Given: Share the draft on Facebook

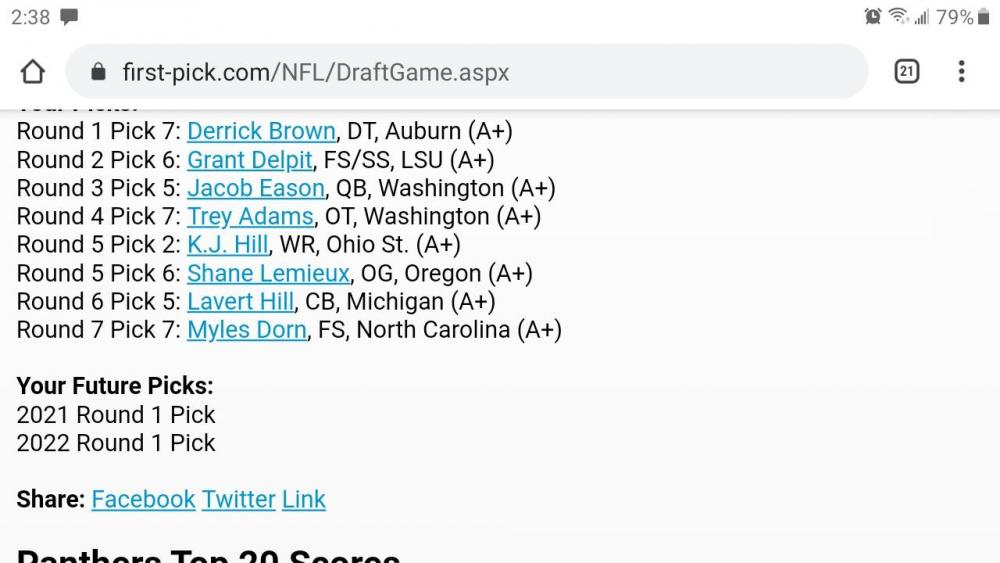Looking at the screenshot, I should [x=143, y=499].
